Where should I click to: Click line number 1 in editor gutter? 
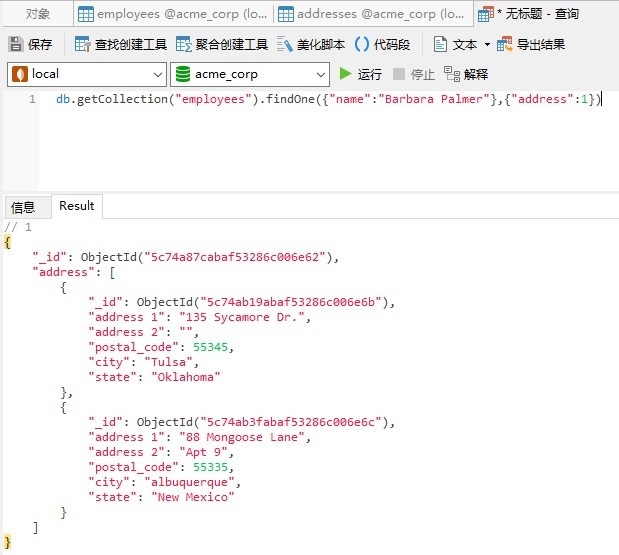click(32, 99)
